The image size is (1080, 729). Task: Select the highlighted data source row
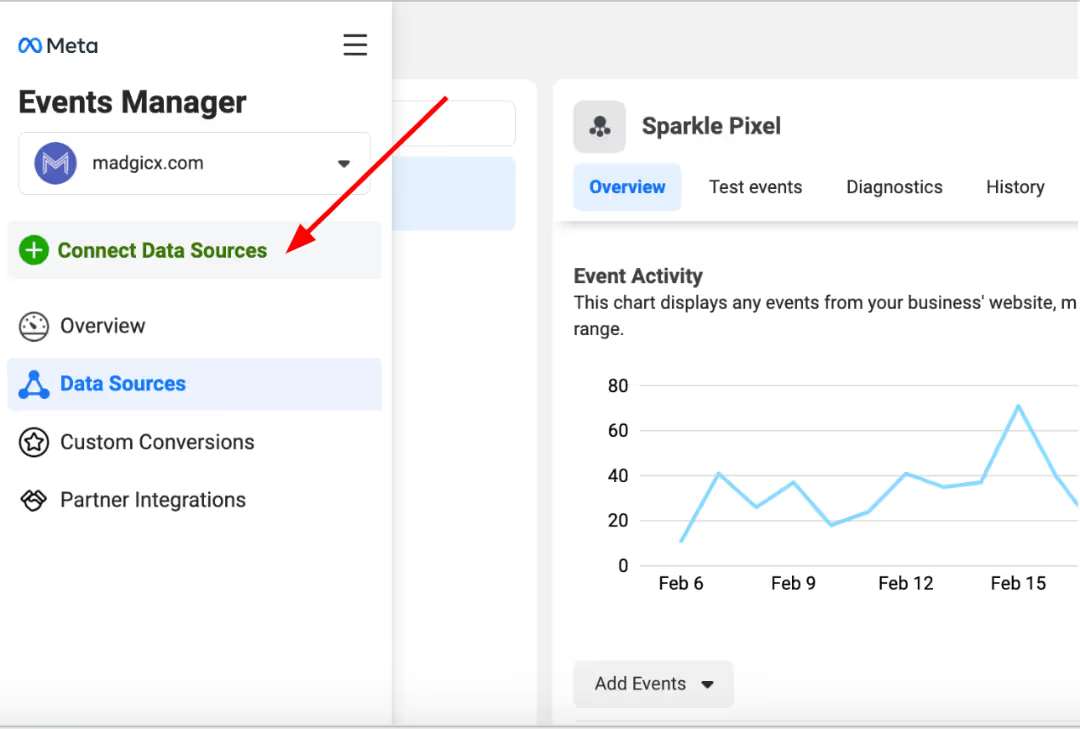pyautogui.click(x=454, y=193)
